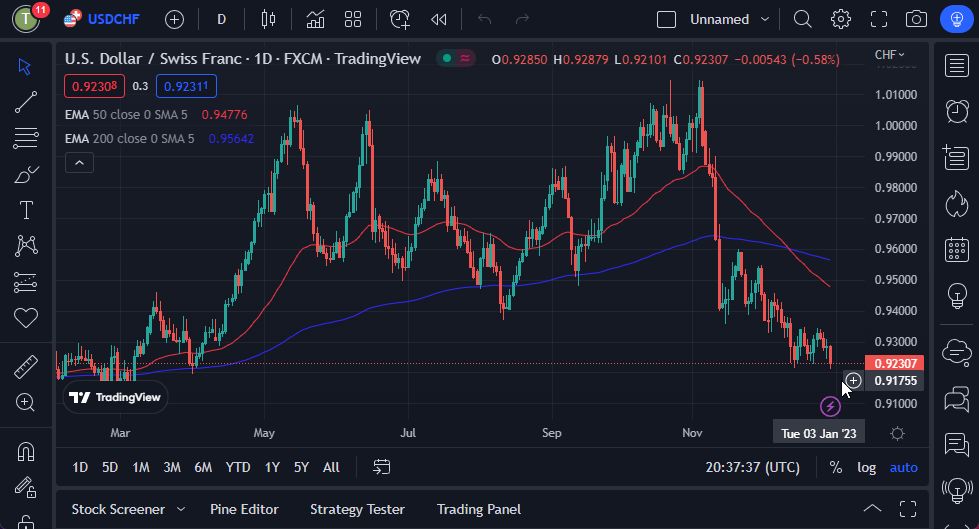The height and width of the screenshot is (529, 979).
Task: Open the alerts clock icon in sidebar
Action: pyautogui.click(x=957, y=110)
